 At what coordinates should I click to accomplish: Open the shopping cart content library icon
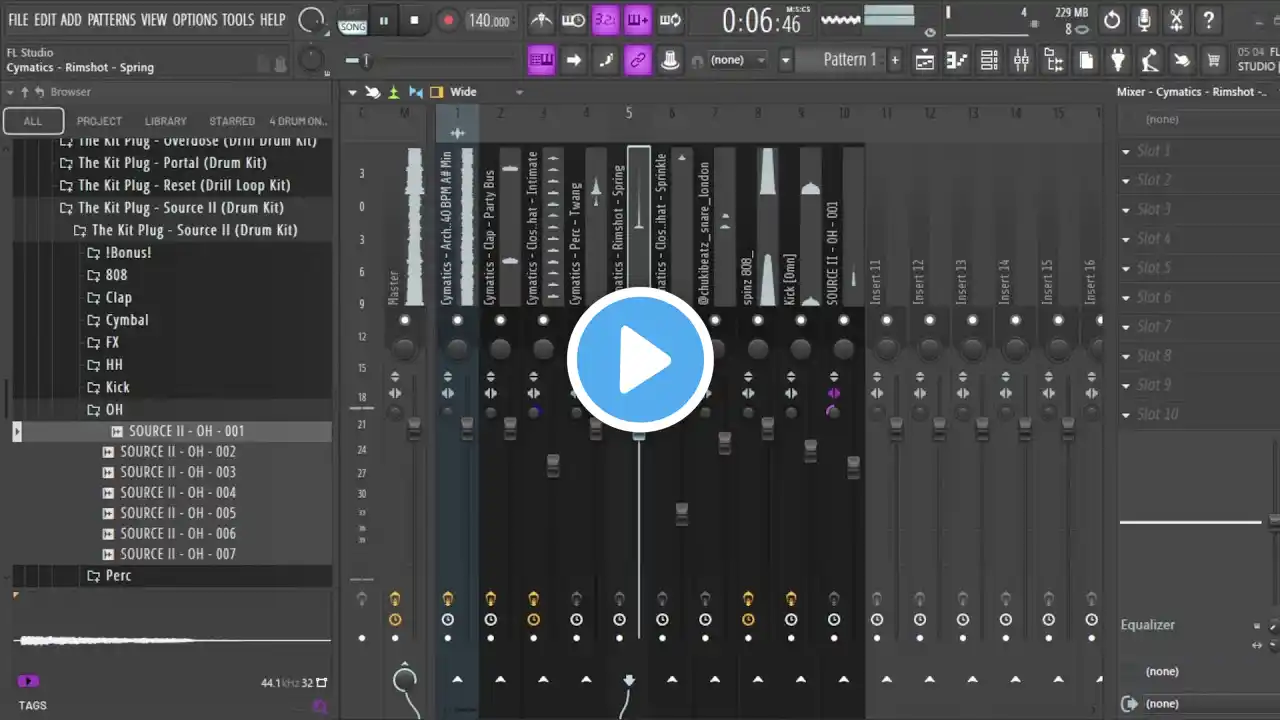1214,60
